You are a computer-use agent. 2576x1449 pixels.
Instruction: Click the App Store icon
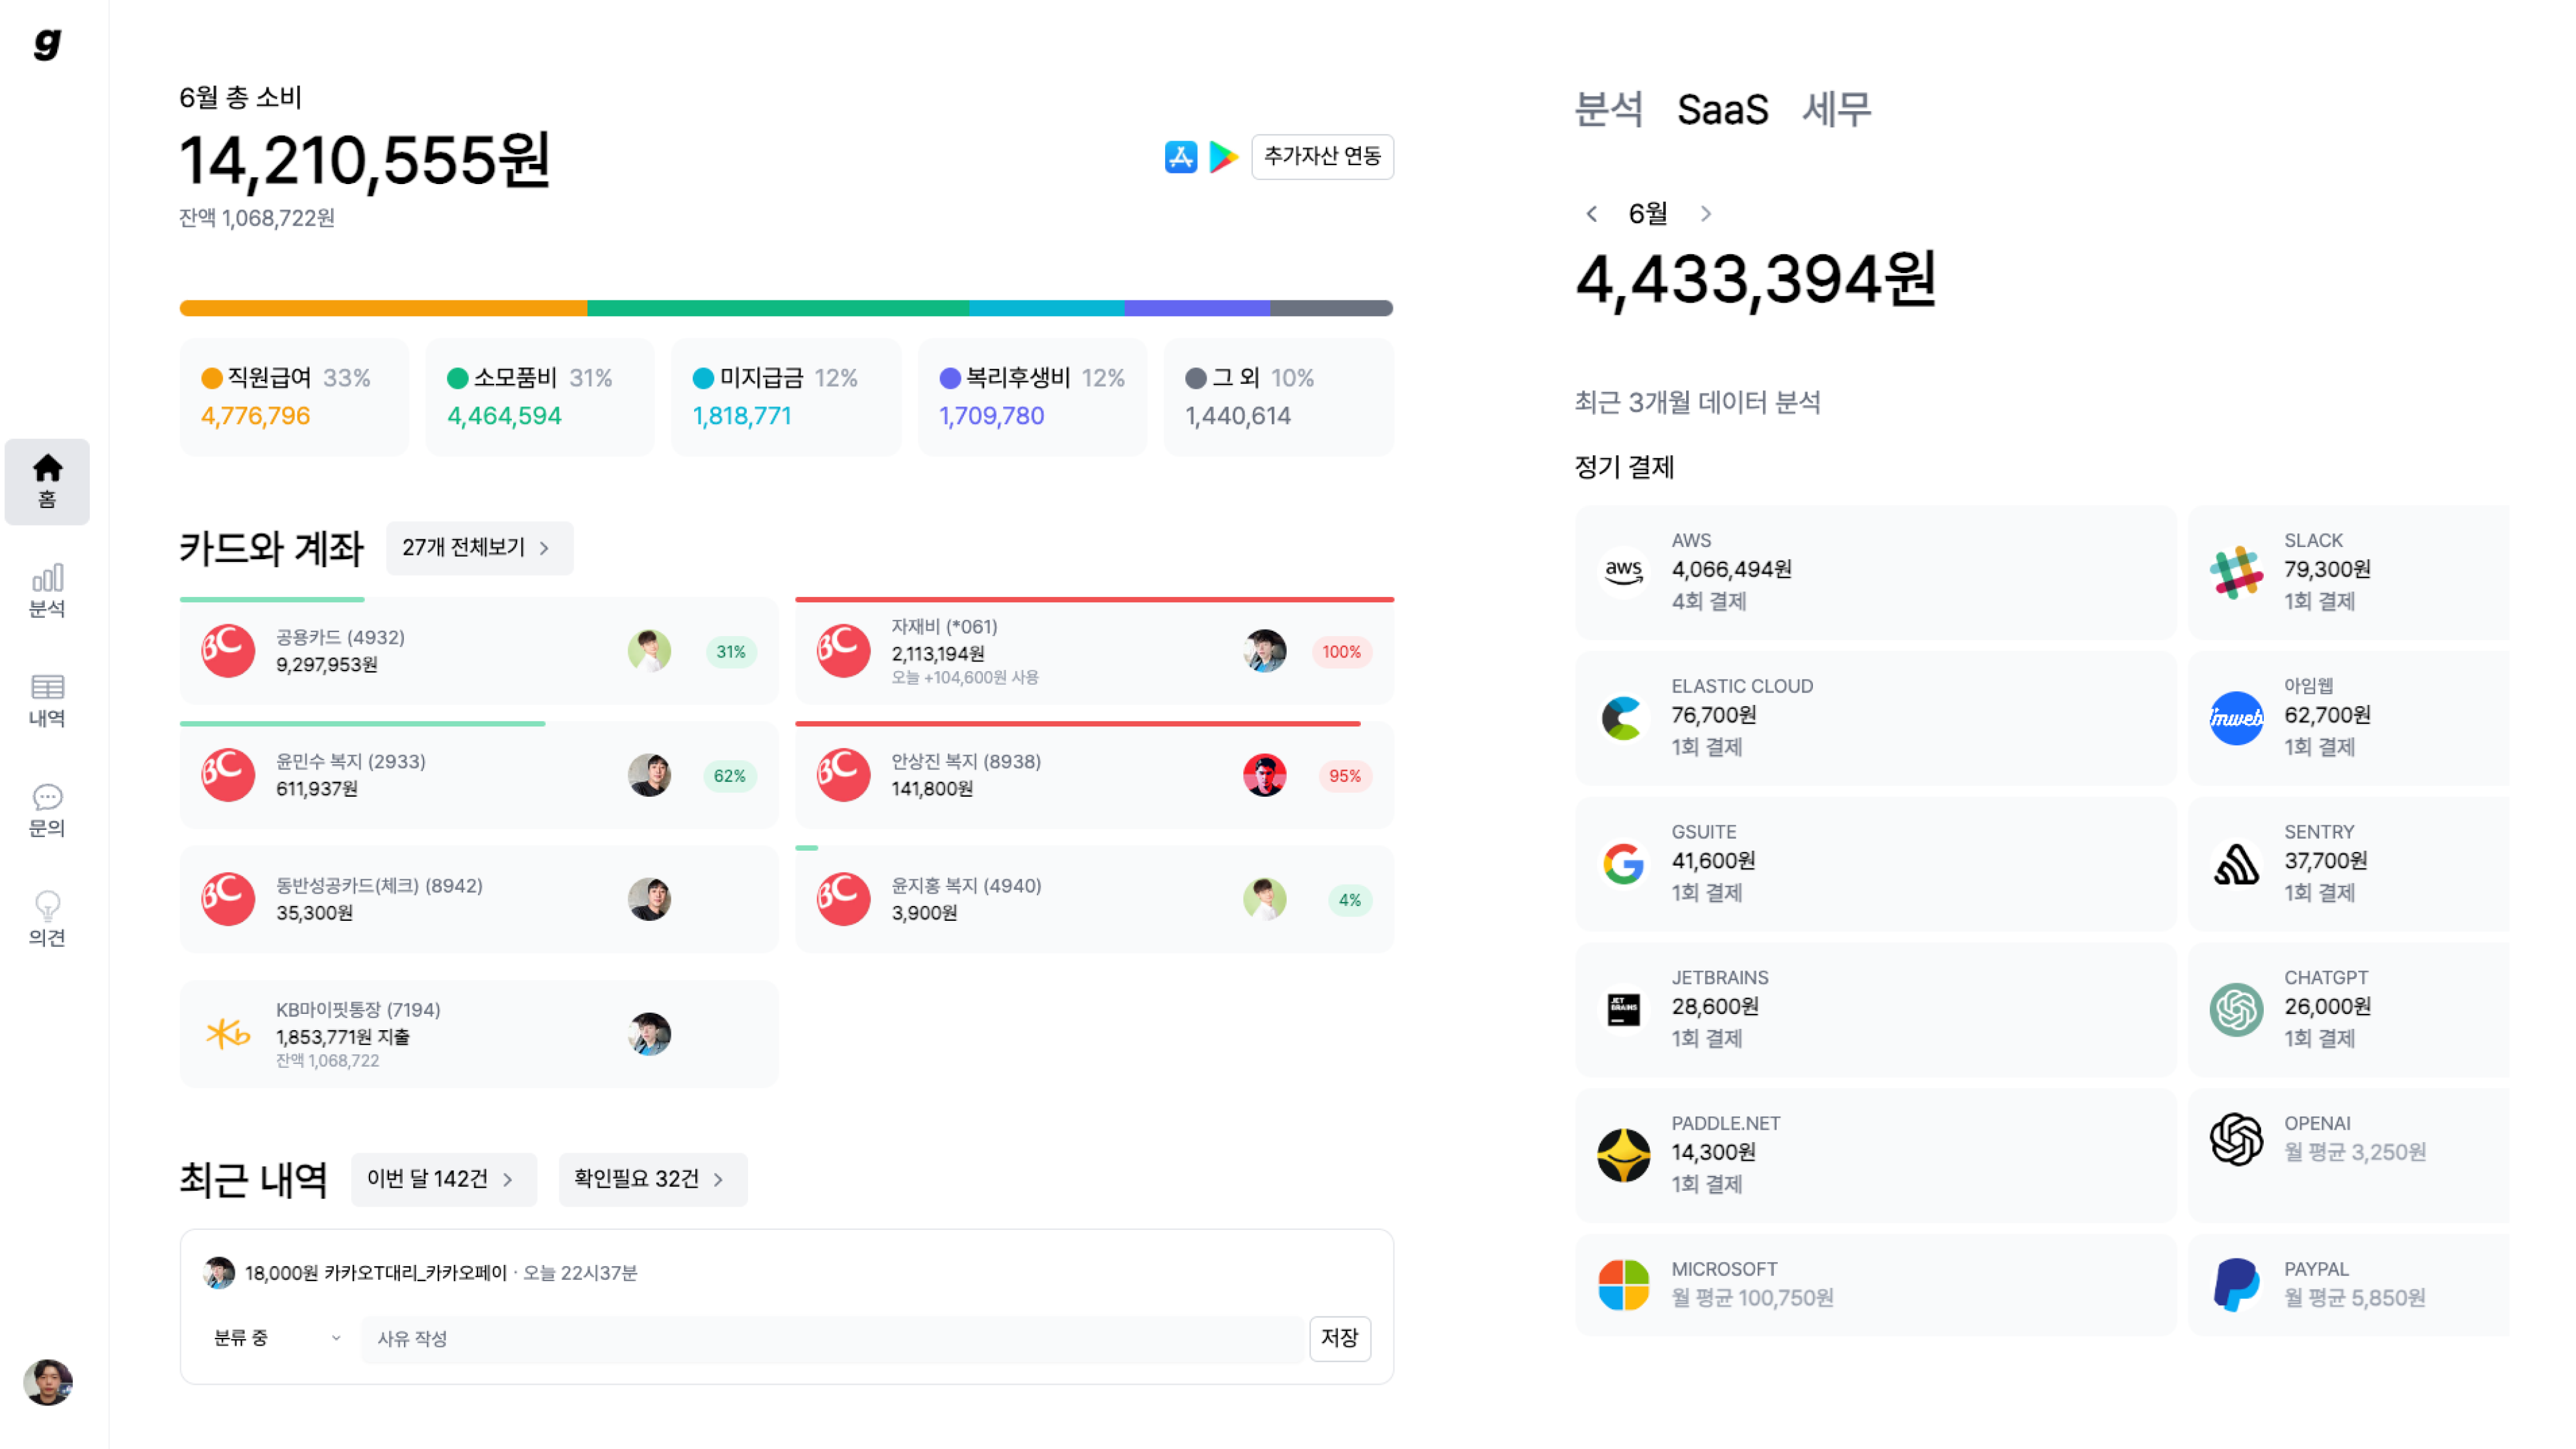(x=1181, y=157)
